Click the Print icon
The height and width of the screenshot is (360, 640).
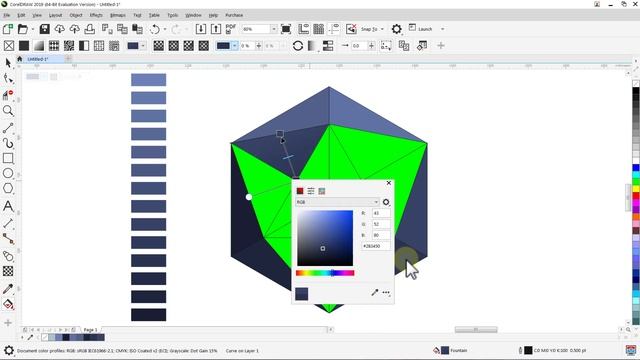90,29
